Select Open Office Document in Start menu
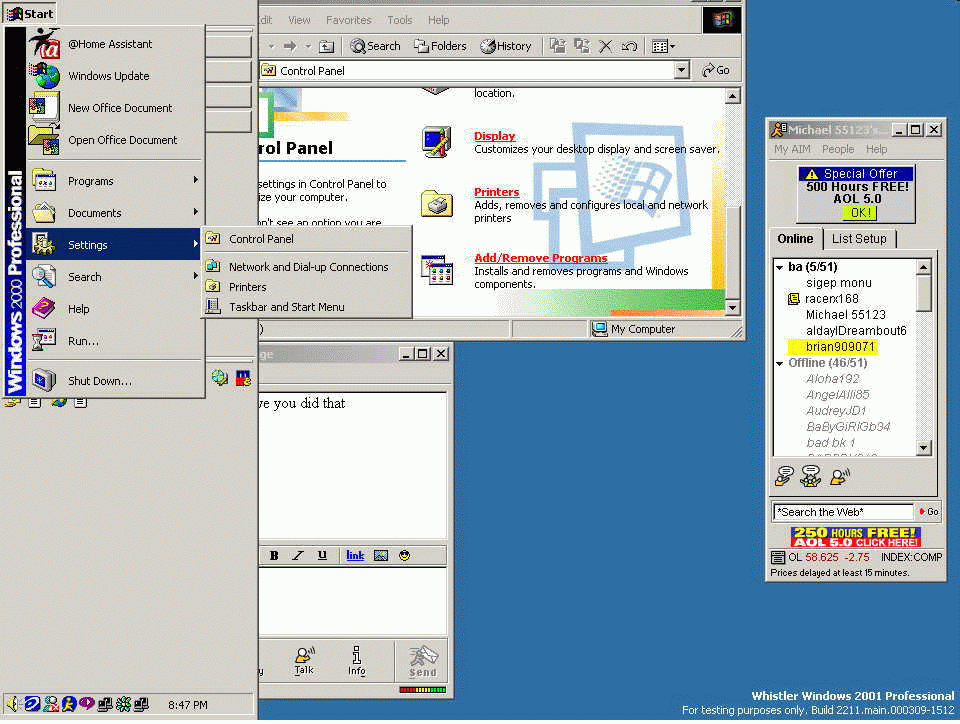The height and width of the screenshot is (724, 960). (114, 140)
